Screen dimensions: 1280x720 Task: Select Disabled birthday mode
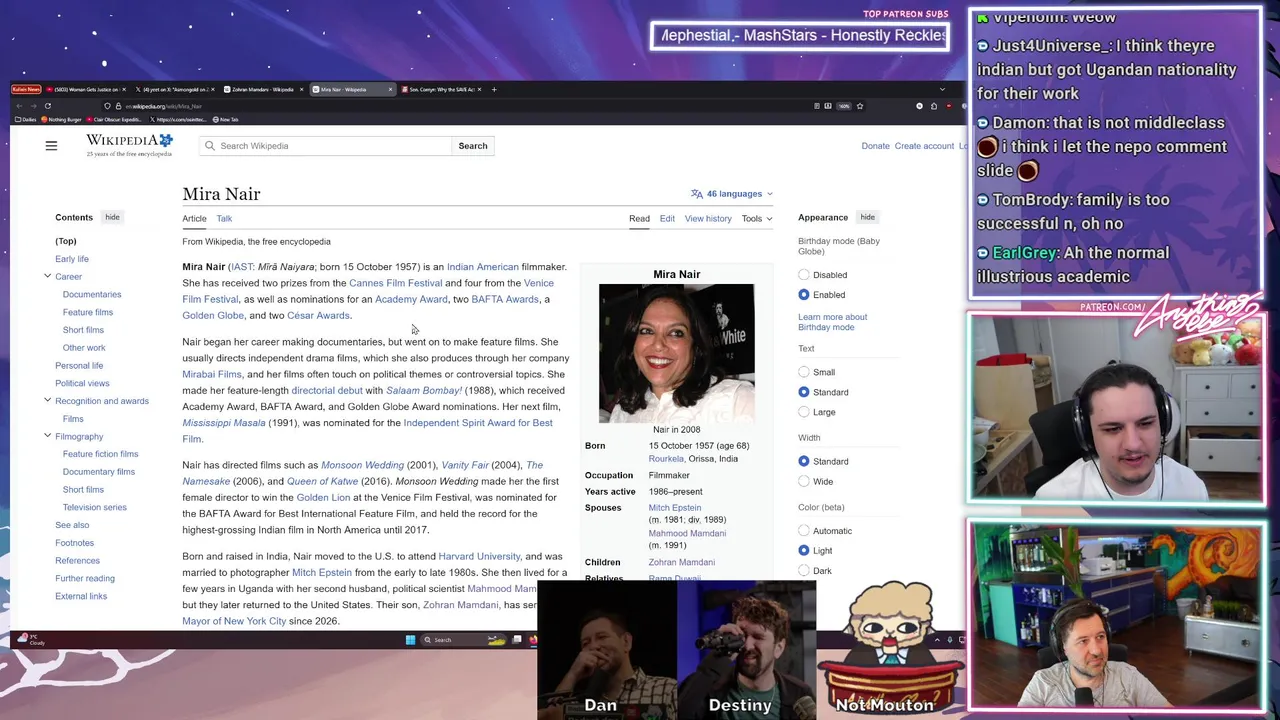pos(804,275)
